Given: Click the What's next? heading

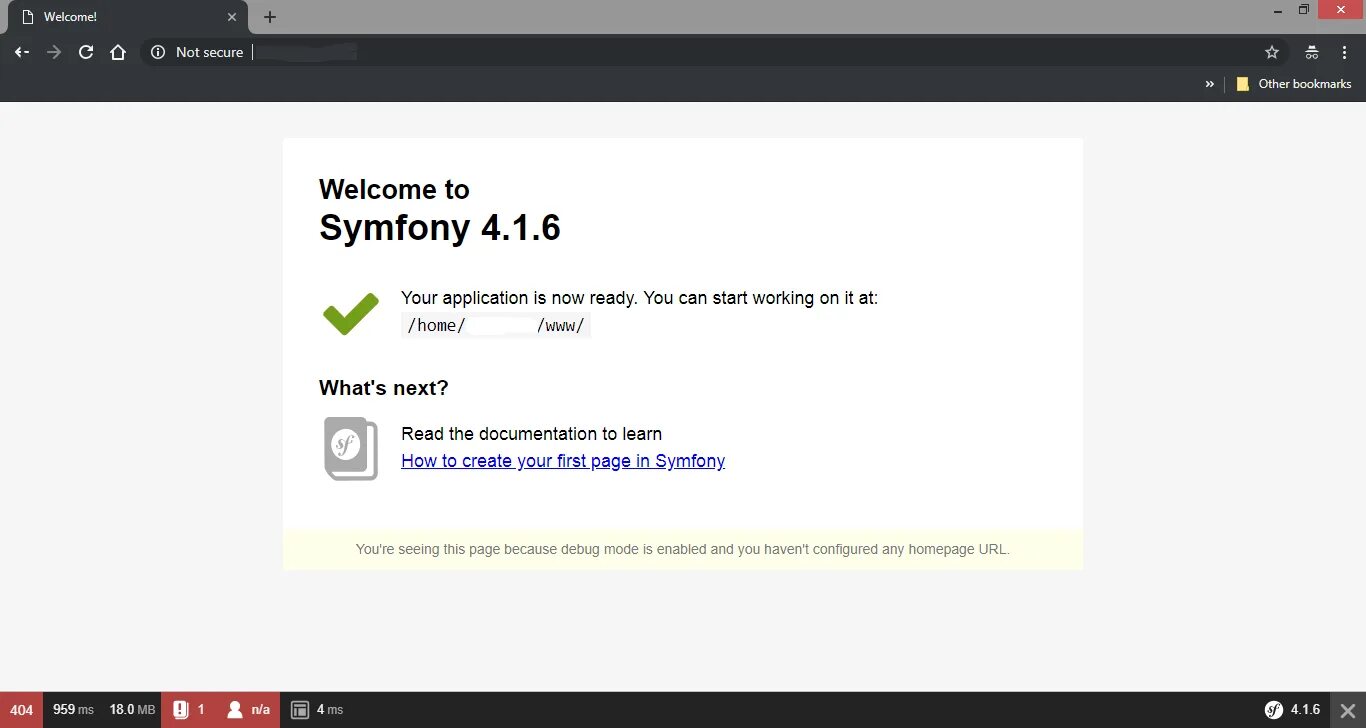Looking at the screenshot, I should 384,388.
